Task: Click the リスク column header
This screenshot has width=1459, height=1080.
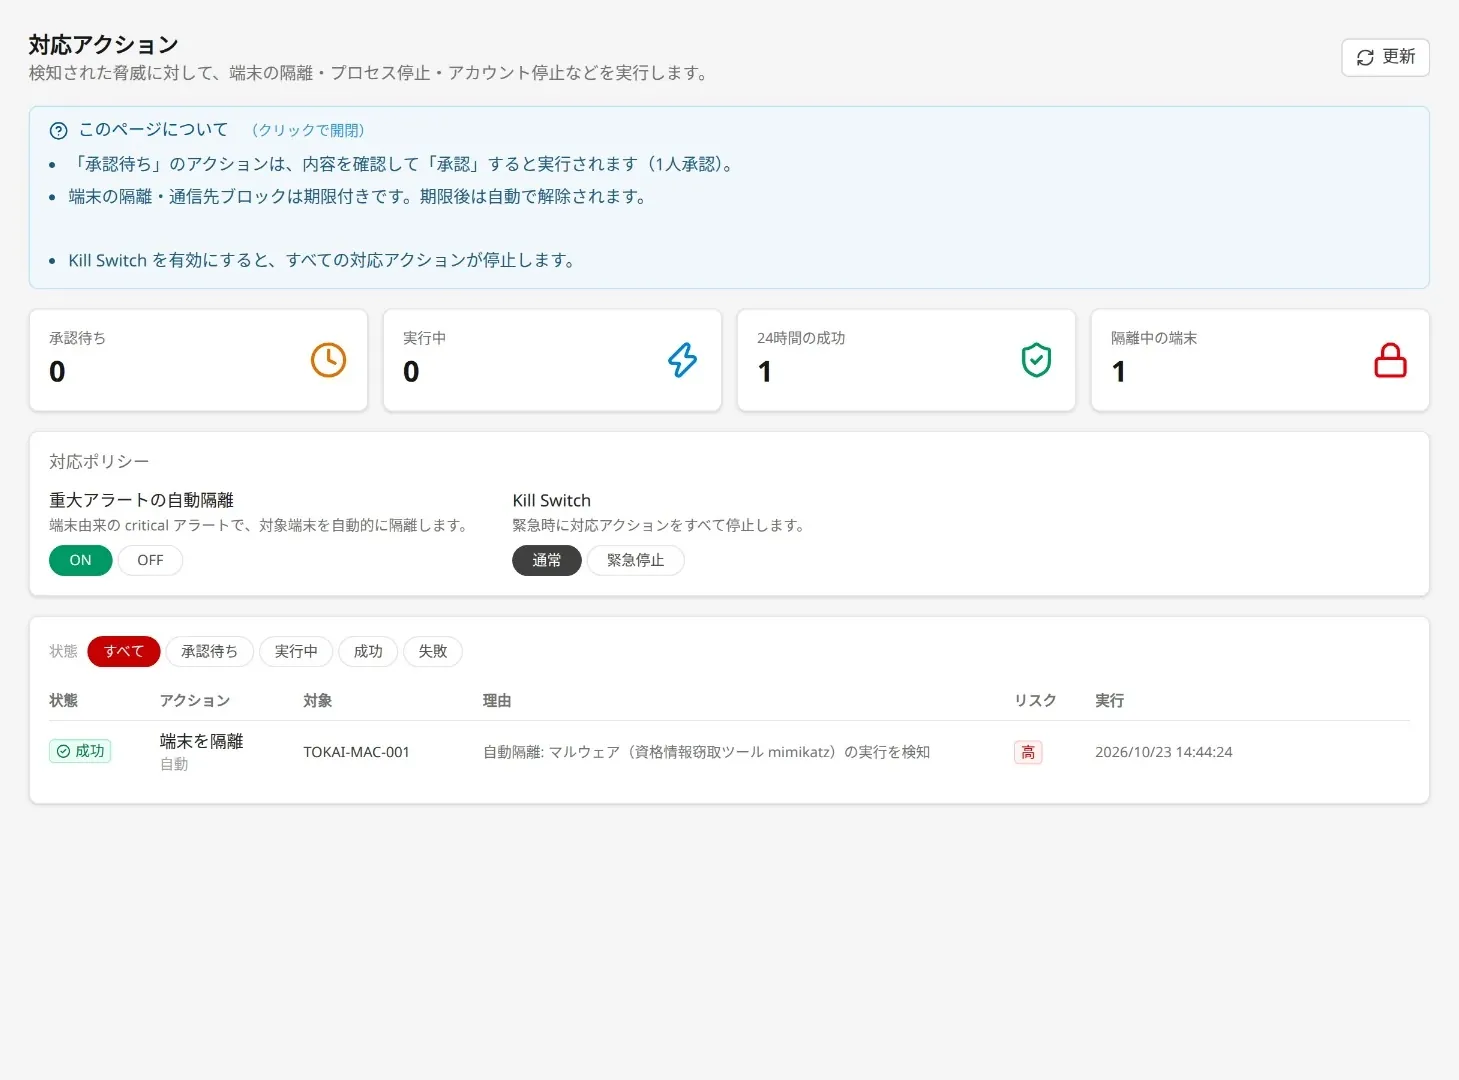Action: (1035, 700)
